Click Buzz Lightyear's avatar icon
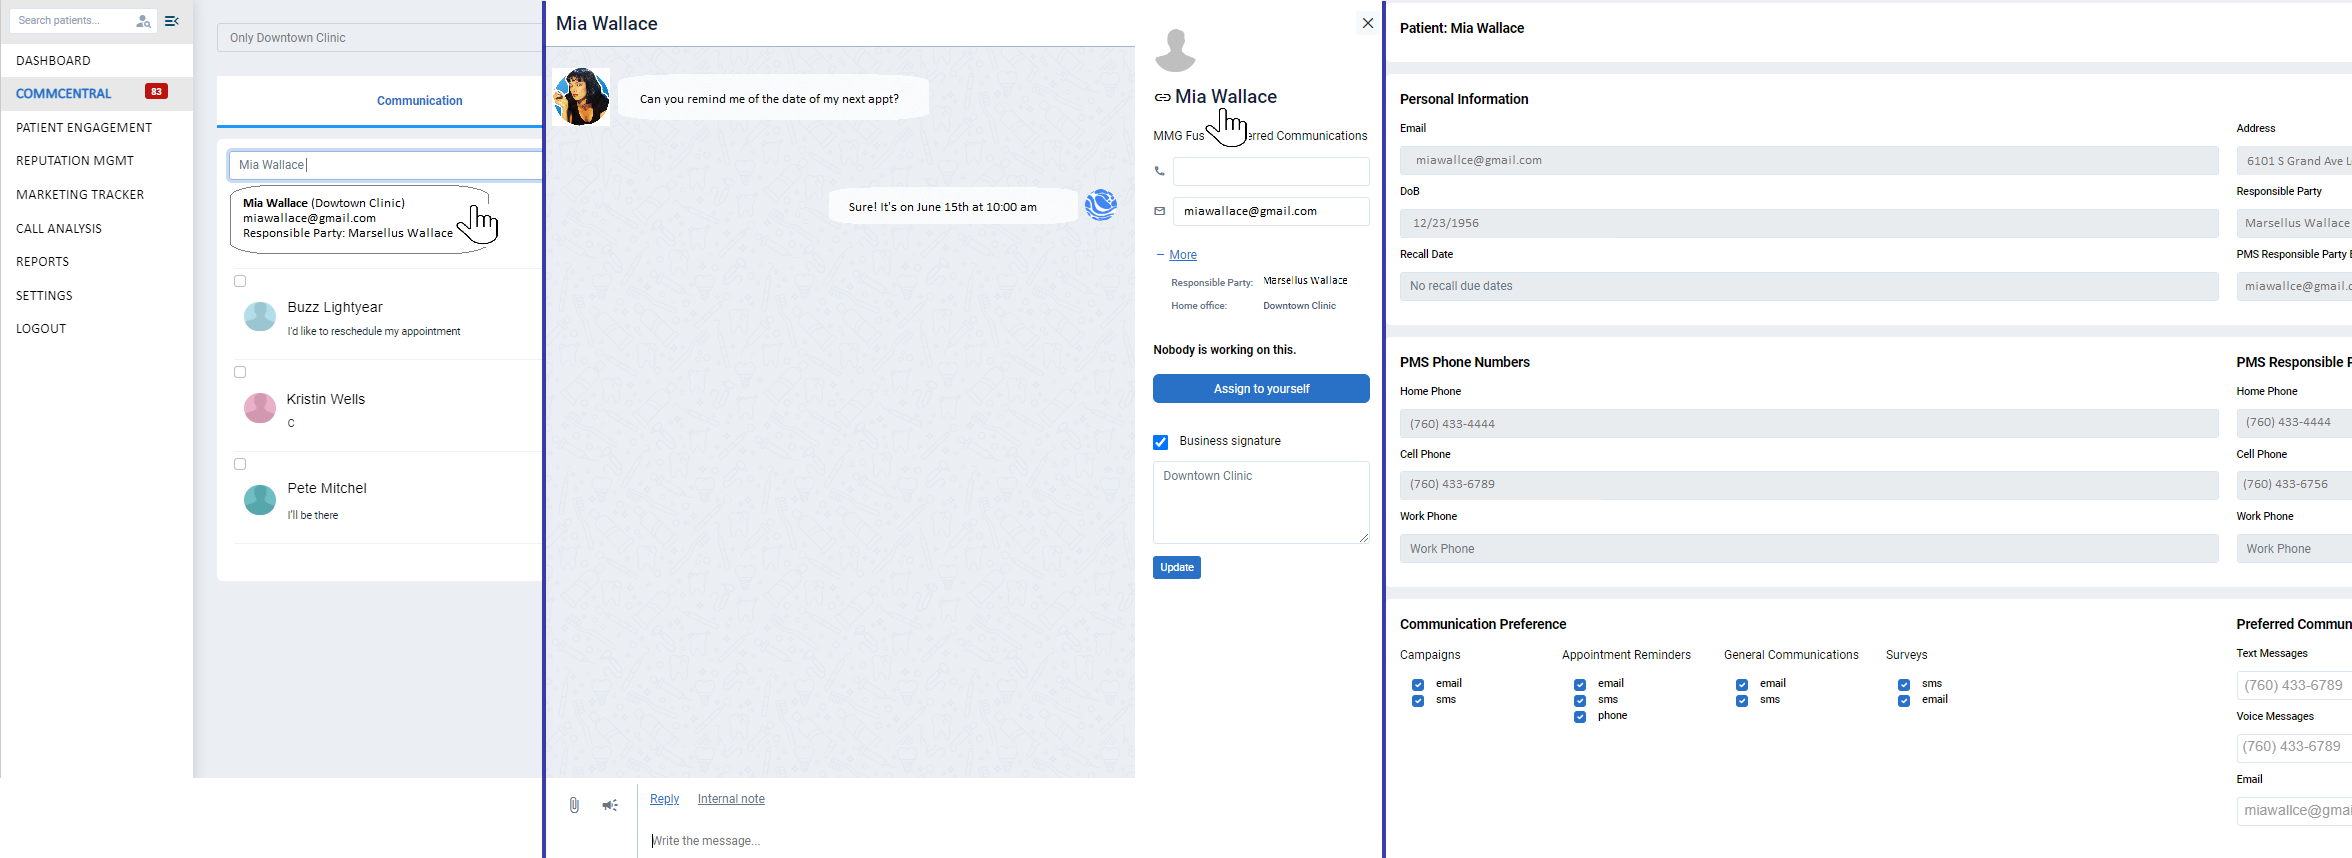Image resolution: width=2352 pixels, height=858 pixels. pyautogui.click(x=260, y=317)
